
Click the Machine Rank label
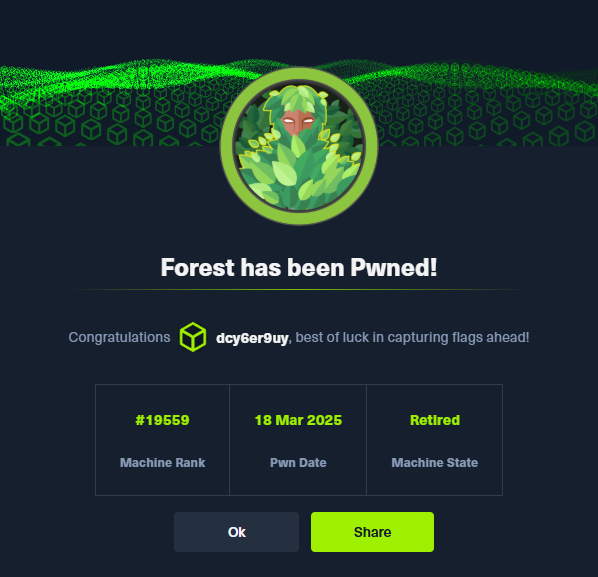pos(162,463)
